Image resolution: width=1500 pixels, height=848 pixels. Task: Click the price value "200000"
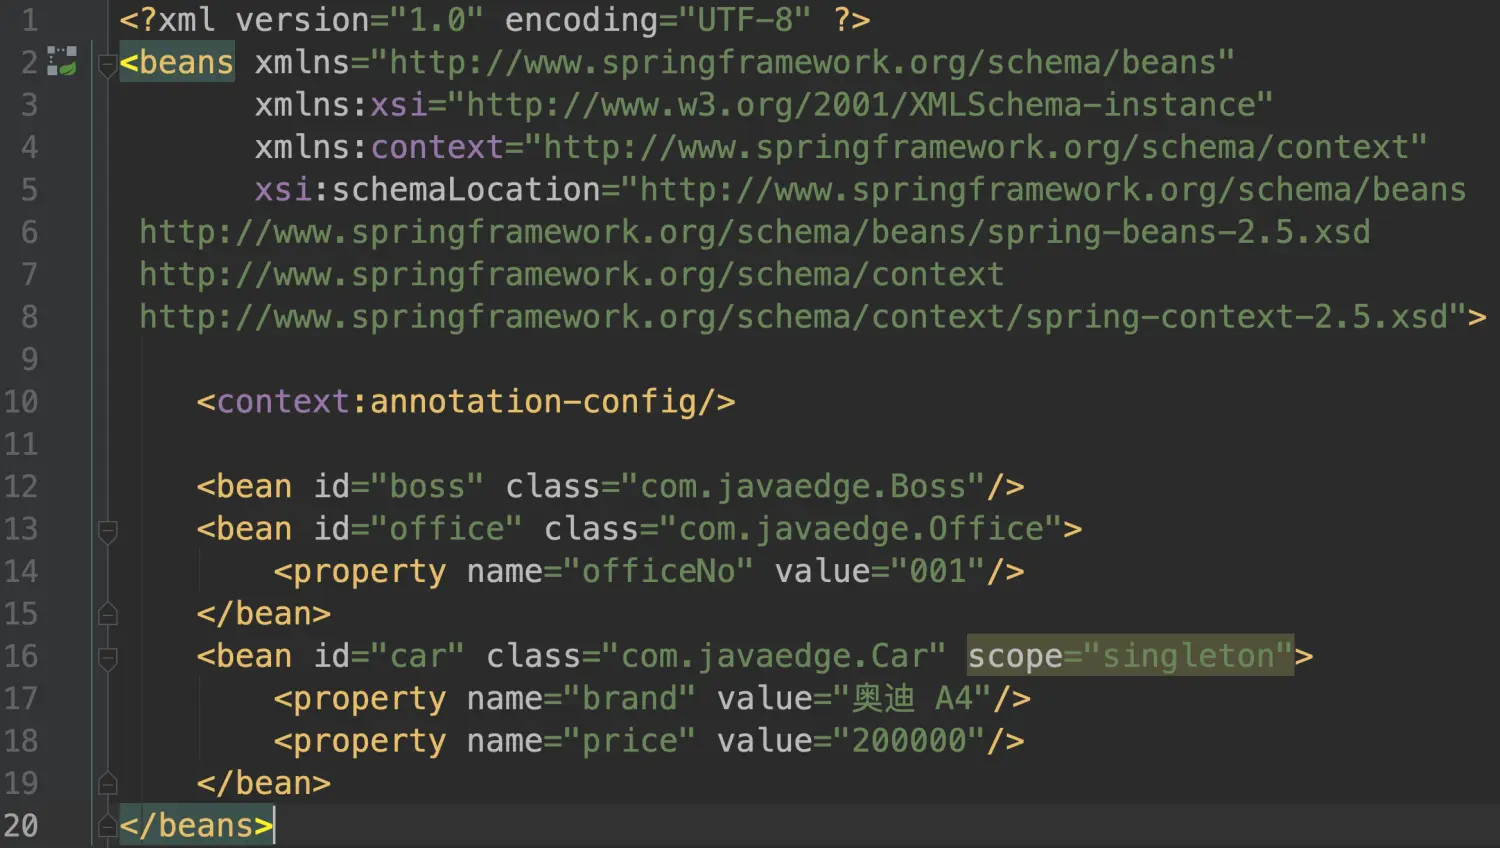pos(909,741)
